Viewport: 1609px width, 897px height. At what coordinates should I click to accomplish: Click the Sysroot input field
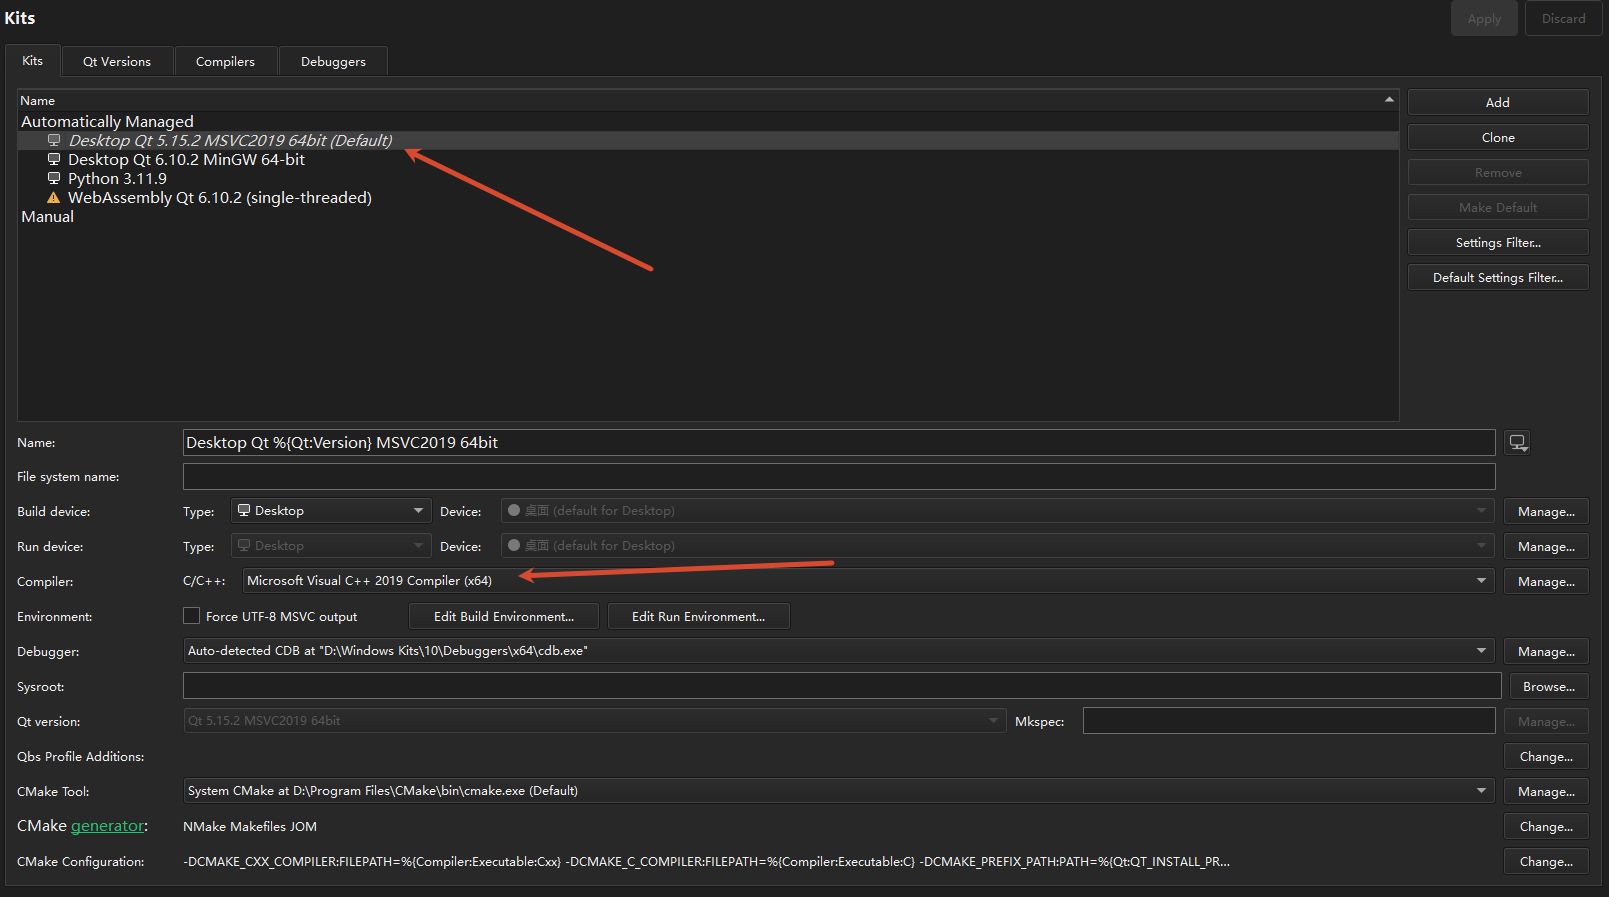[842, 686]
